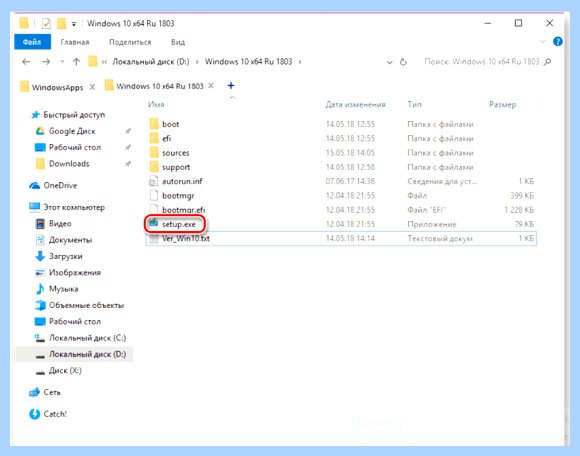Click the pin icon beside Downloads
Viewport: 580px width, 456px height.
tap(128, 163)
